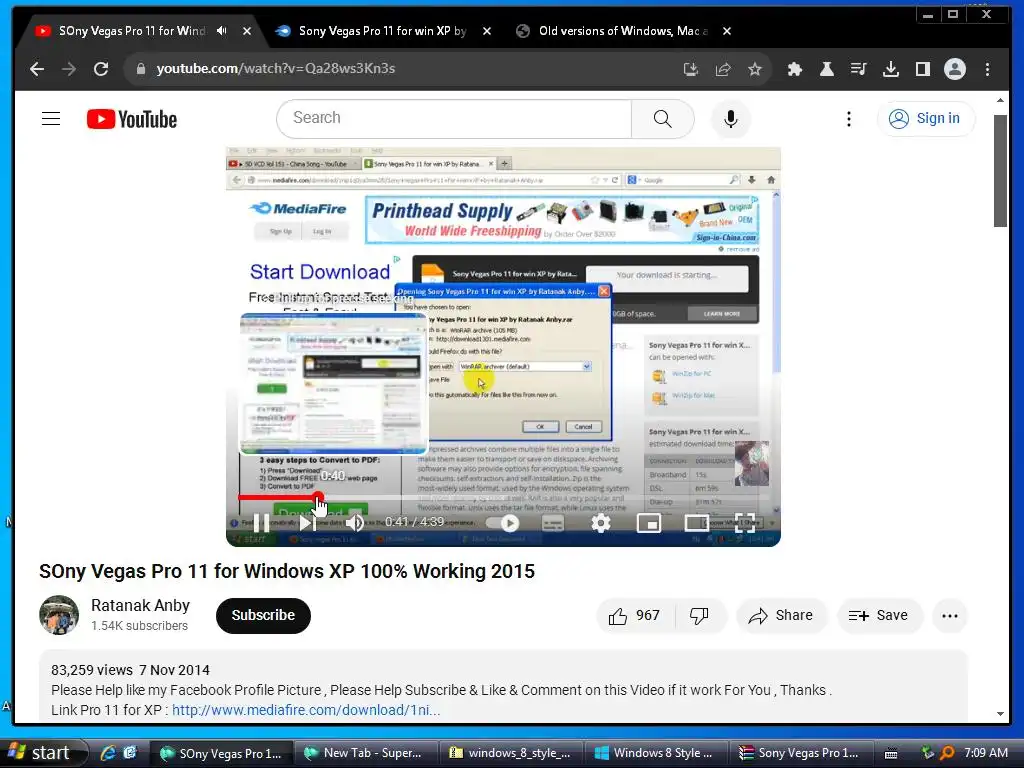This screenshot has height=768, width=1024.
Task: Open more actions ellipsis beside Save
Action: tap(950, 615)
